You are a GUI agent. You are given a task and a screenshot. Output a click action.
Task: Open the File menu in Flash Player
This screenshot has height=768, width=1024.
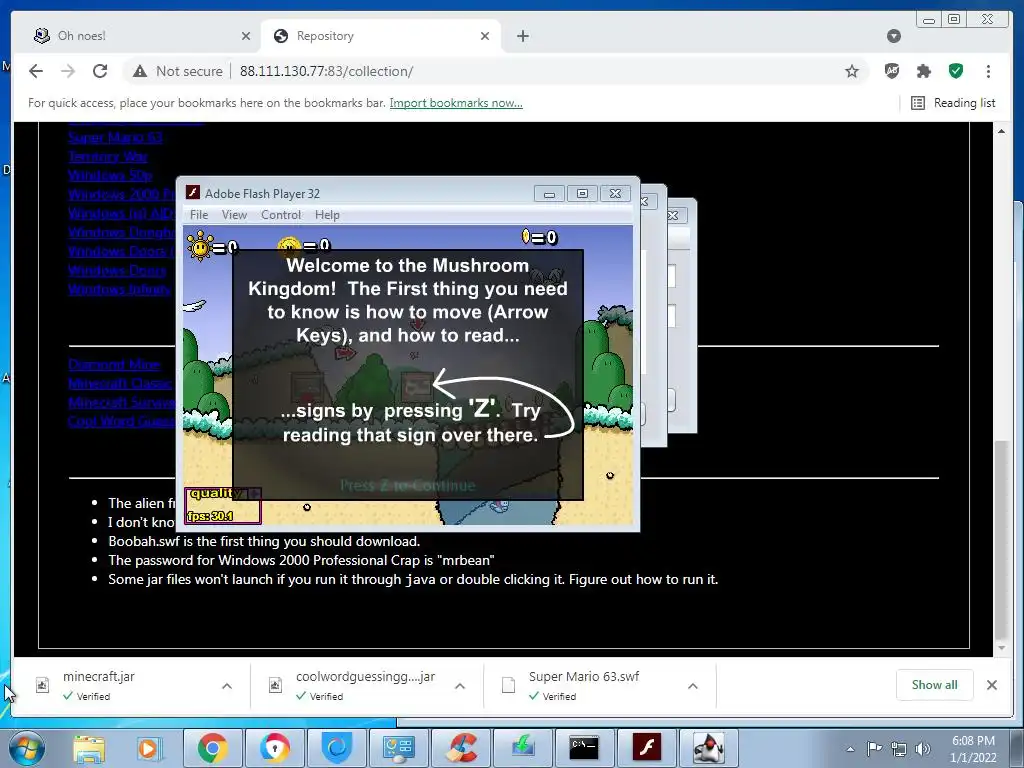pos(199,215)
